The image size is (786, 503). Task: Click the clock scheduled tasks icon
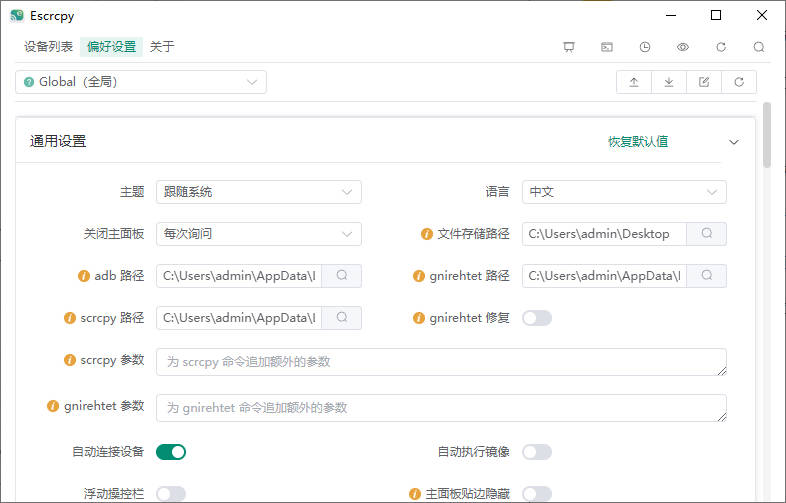pyautogui.click(x=645, y=47)
